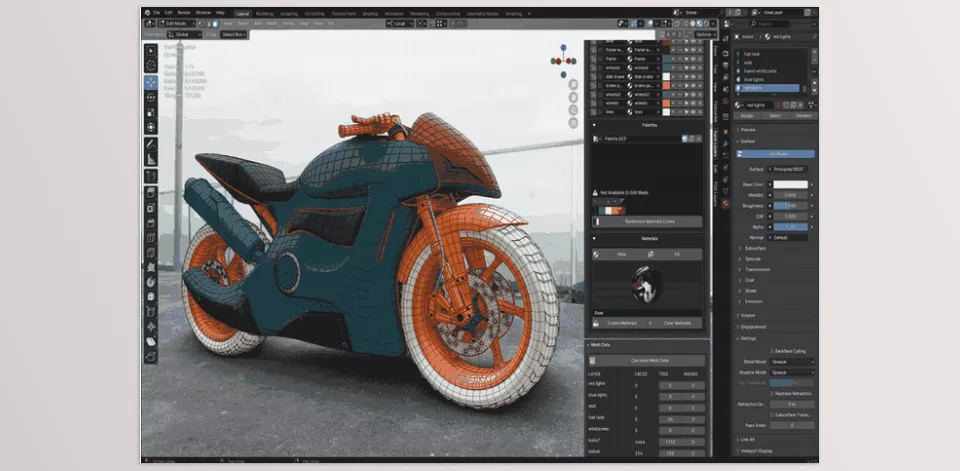Open the Global orientation dropdown
The width and height of the screenshot is (960, 471).
point(183,34)
